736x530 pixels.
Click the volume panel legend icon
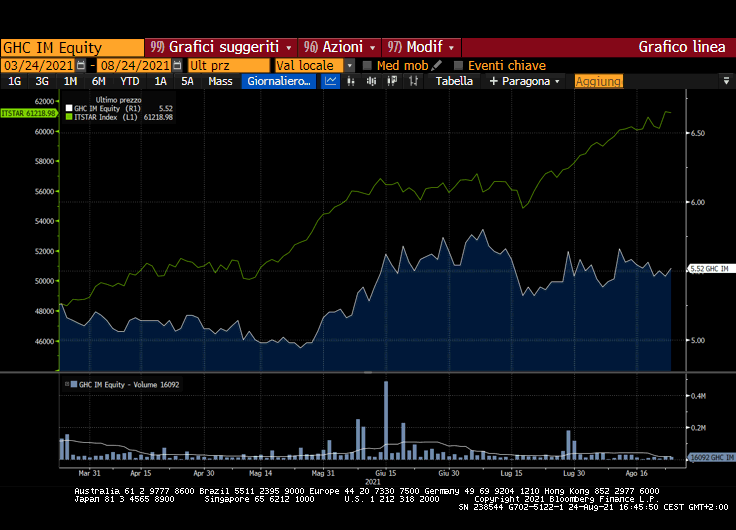pyautogui.click(x=69, y=384)
